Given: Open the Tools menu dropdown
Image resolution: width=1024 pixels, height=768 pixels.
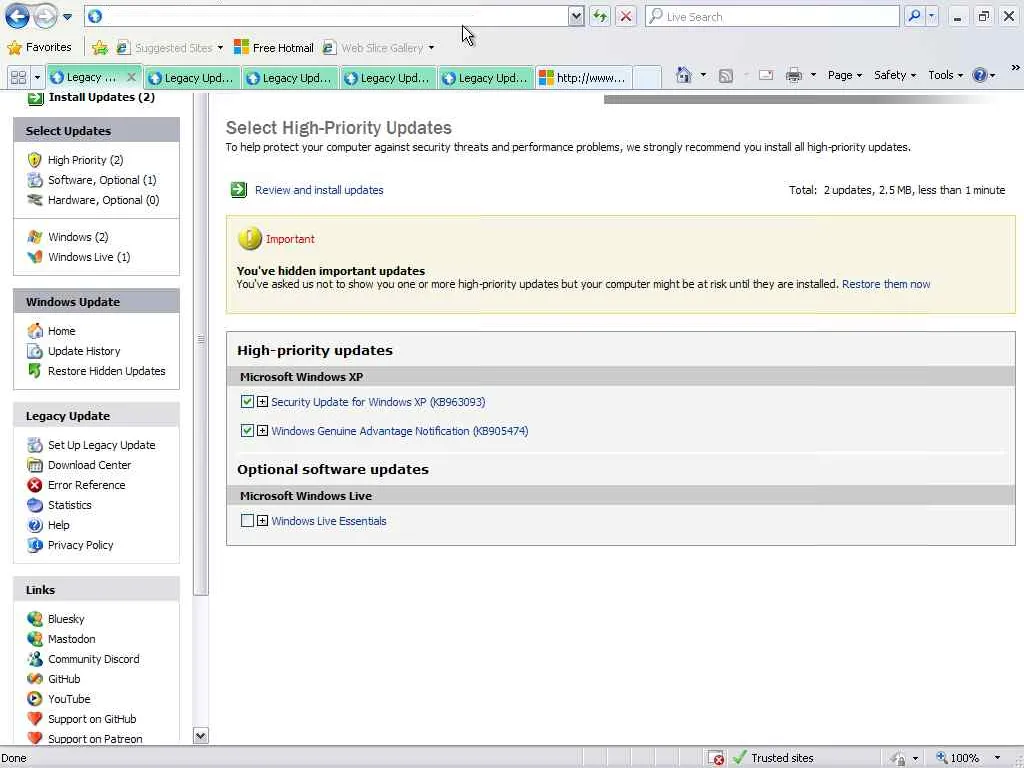Looking at the screenshot, I should coord(946,75).
